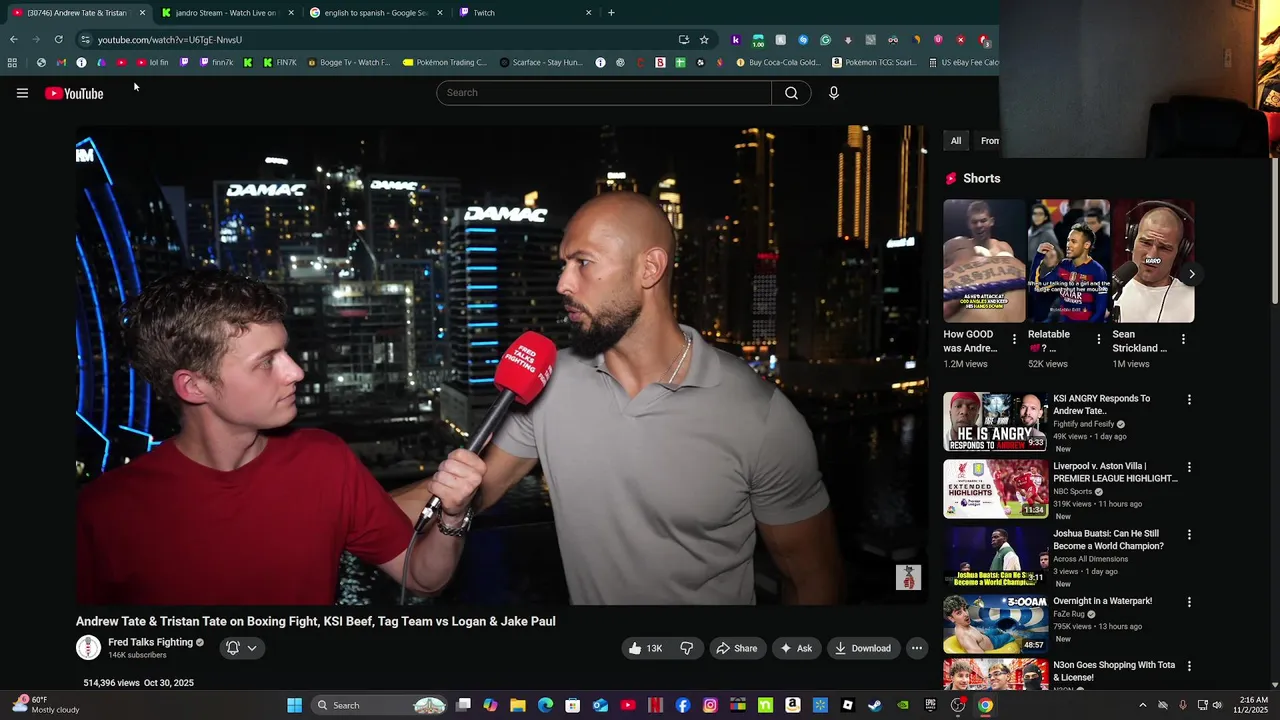1280x720 pixels.
Task: Show hidden system tray icons
Action: 1143,705
